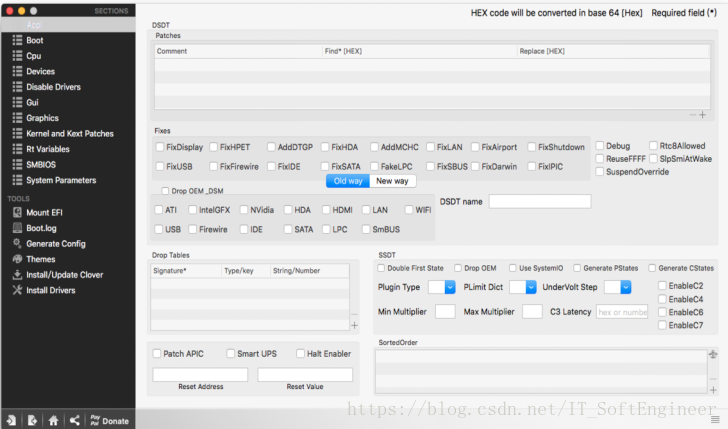Enable the SuspendOverride checkbox
The height and width of the screenshot is (429, 728).
click(600, 172)
